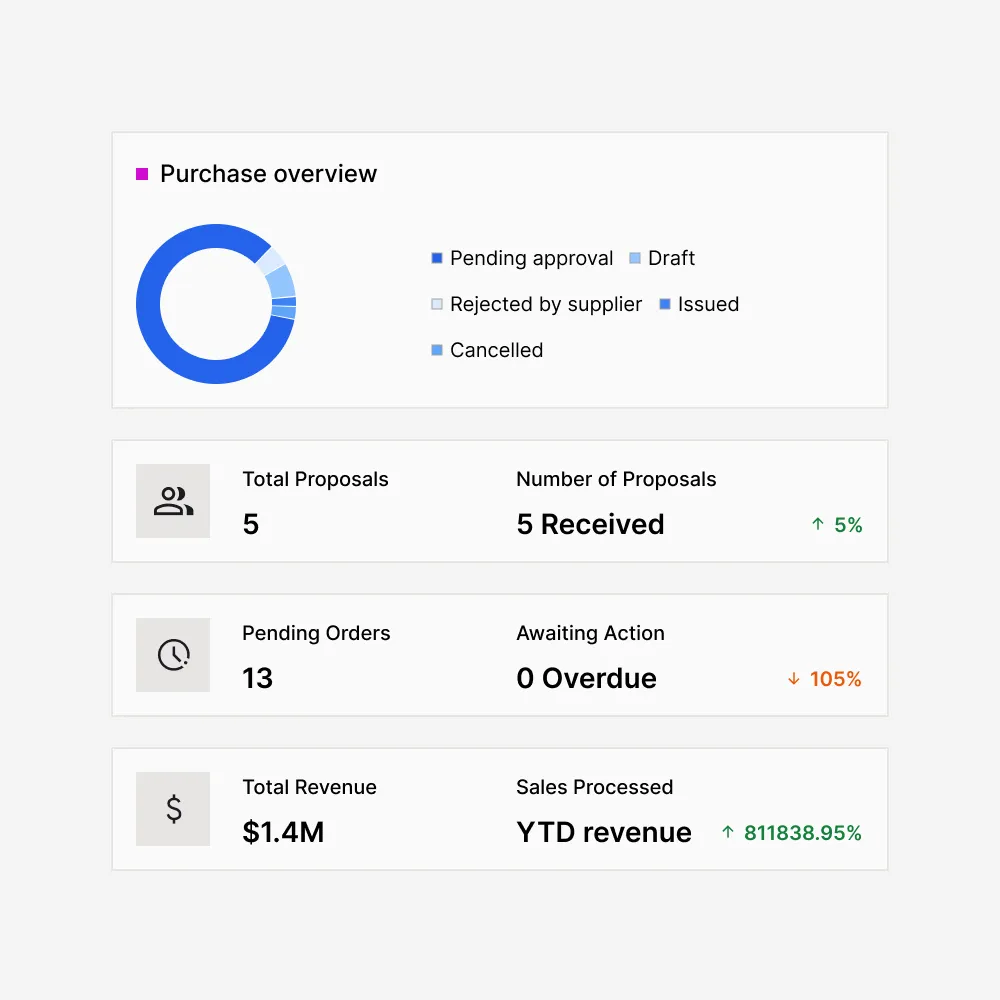The image size is (1000, 1000).
Task: Click the 0 Overdue value
Action: [x=586, y=679]
